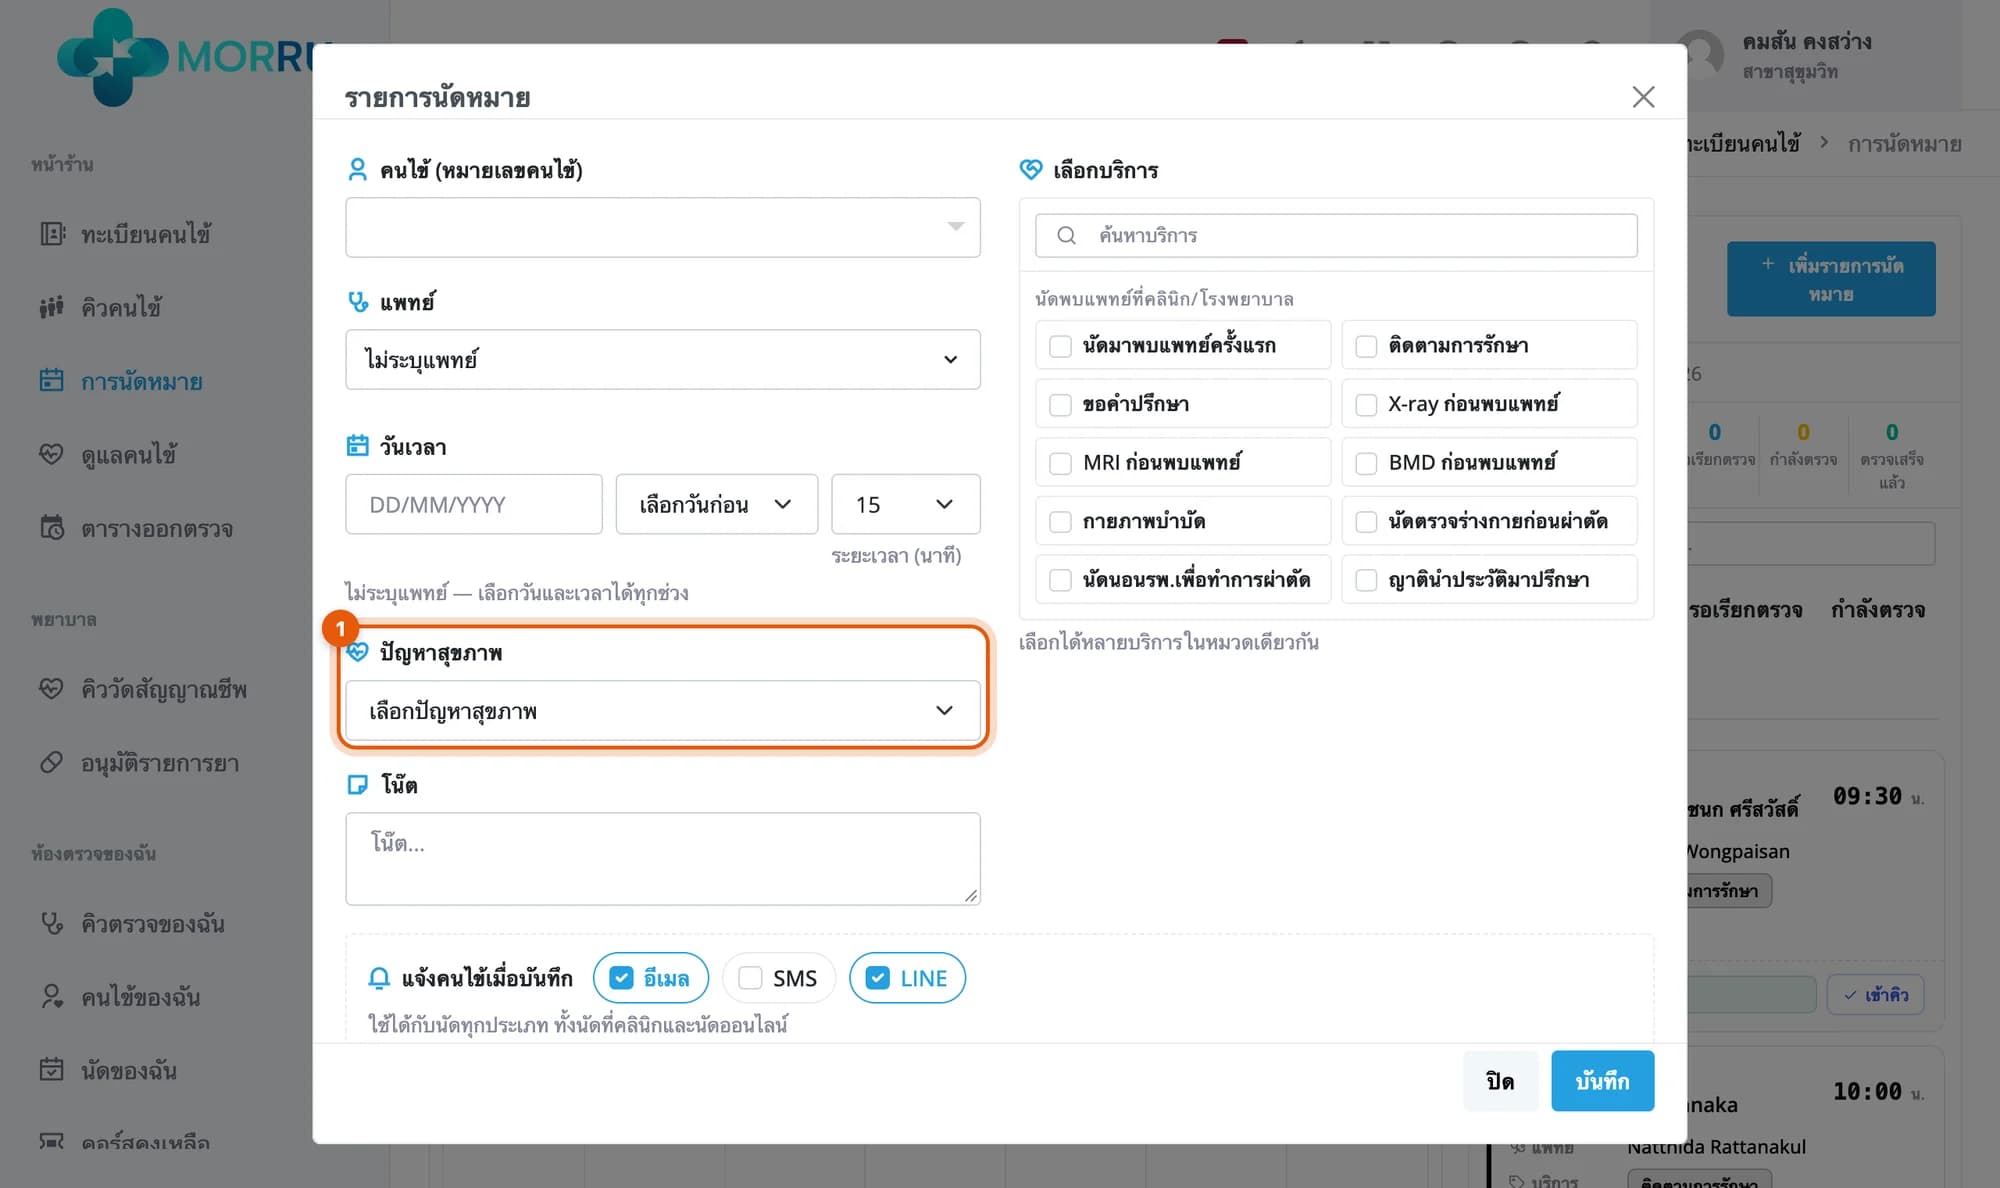The image size is (2000, 1188).
Task: Enable SMS notification checkbox
Action: (x=750, y=978)
